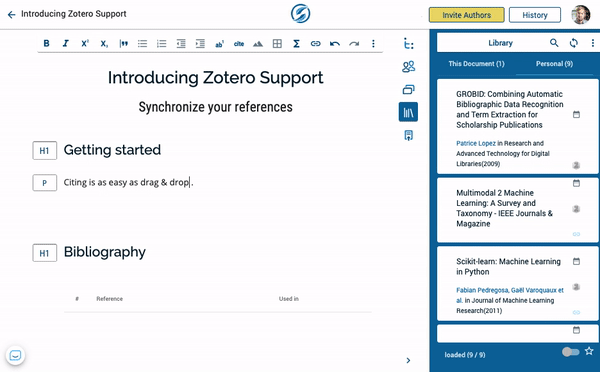Place cursor in Getting started heading
The height and width of the screenshot is (372, 600).
tap(112, 150)
